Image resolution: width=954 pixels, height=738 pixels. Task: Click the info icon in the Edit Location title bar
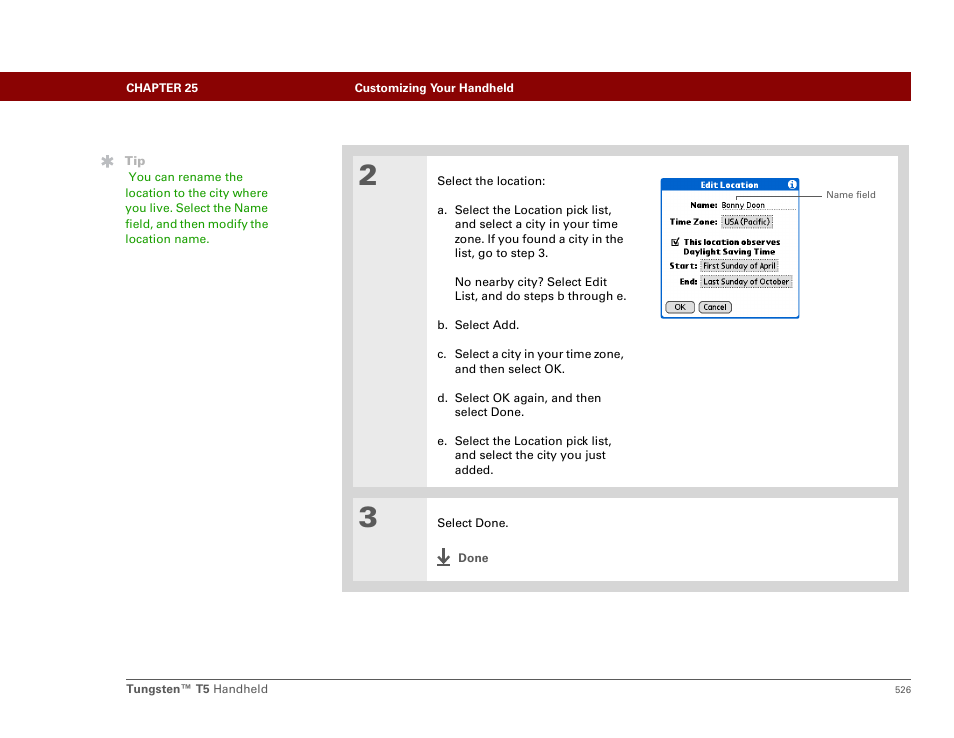(792, 184)
